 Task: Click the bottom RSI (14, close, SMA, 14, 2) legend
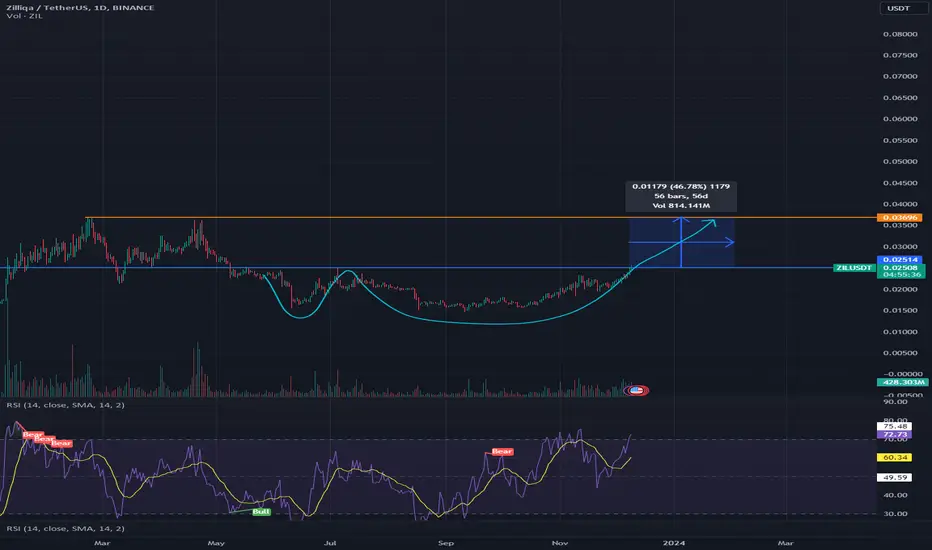[x=65, y=529]
